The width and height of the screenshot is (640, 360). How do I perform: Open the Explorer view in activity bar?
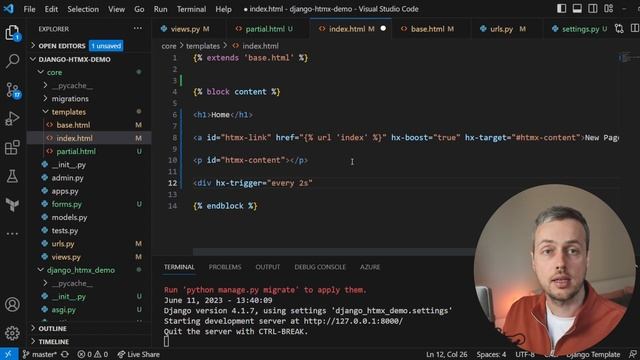pyautogui.click(x=12, y=33)
